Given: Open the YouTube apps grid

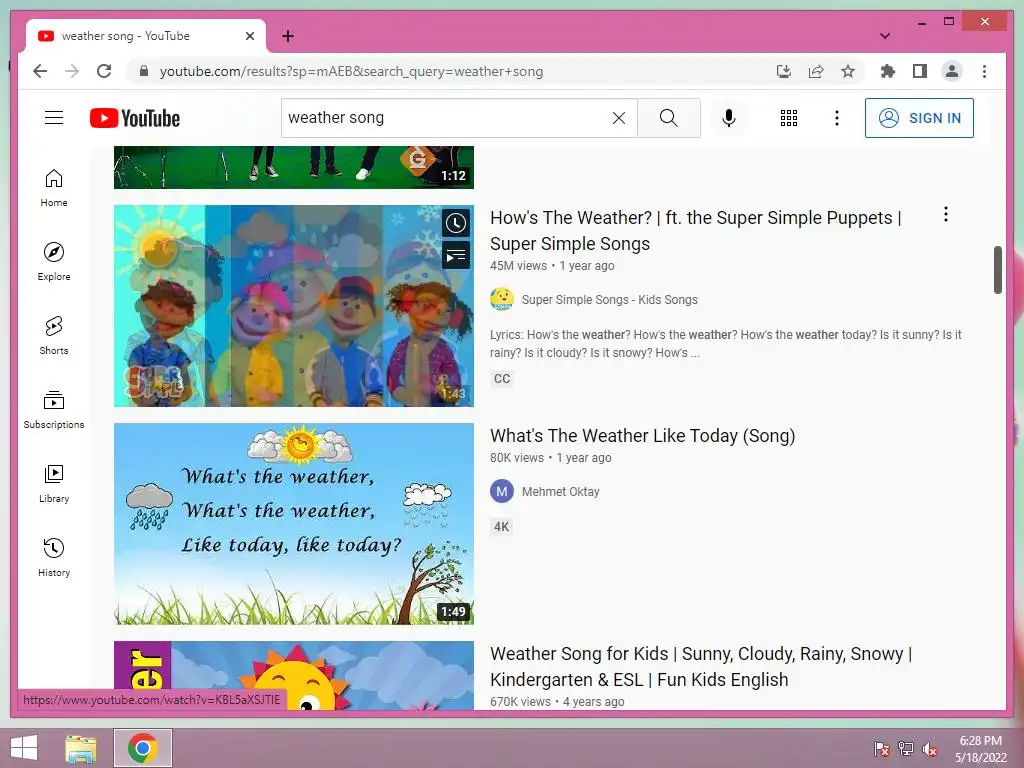Looking at the screenshot, I should [788, 118].
